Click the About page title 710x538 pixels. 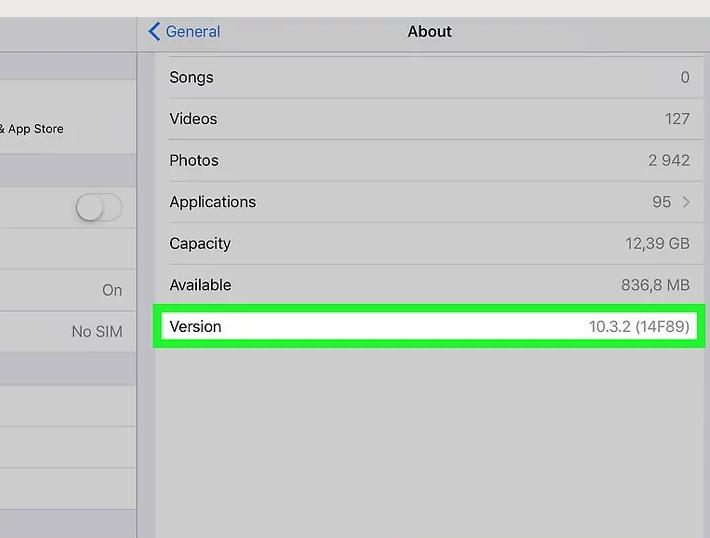pyautogui.click(x=430, y=32)
